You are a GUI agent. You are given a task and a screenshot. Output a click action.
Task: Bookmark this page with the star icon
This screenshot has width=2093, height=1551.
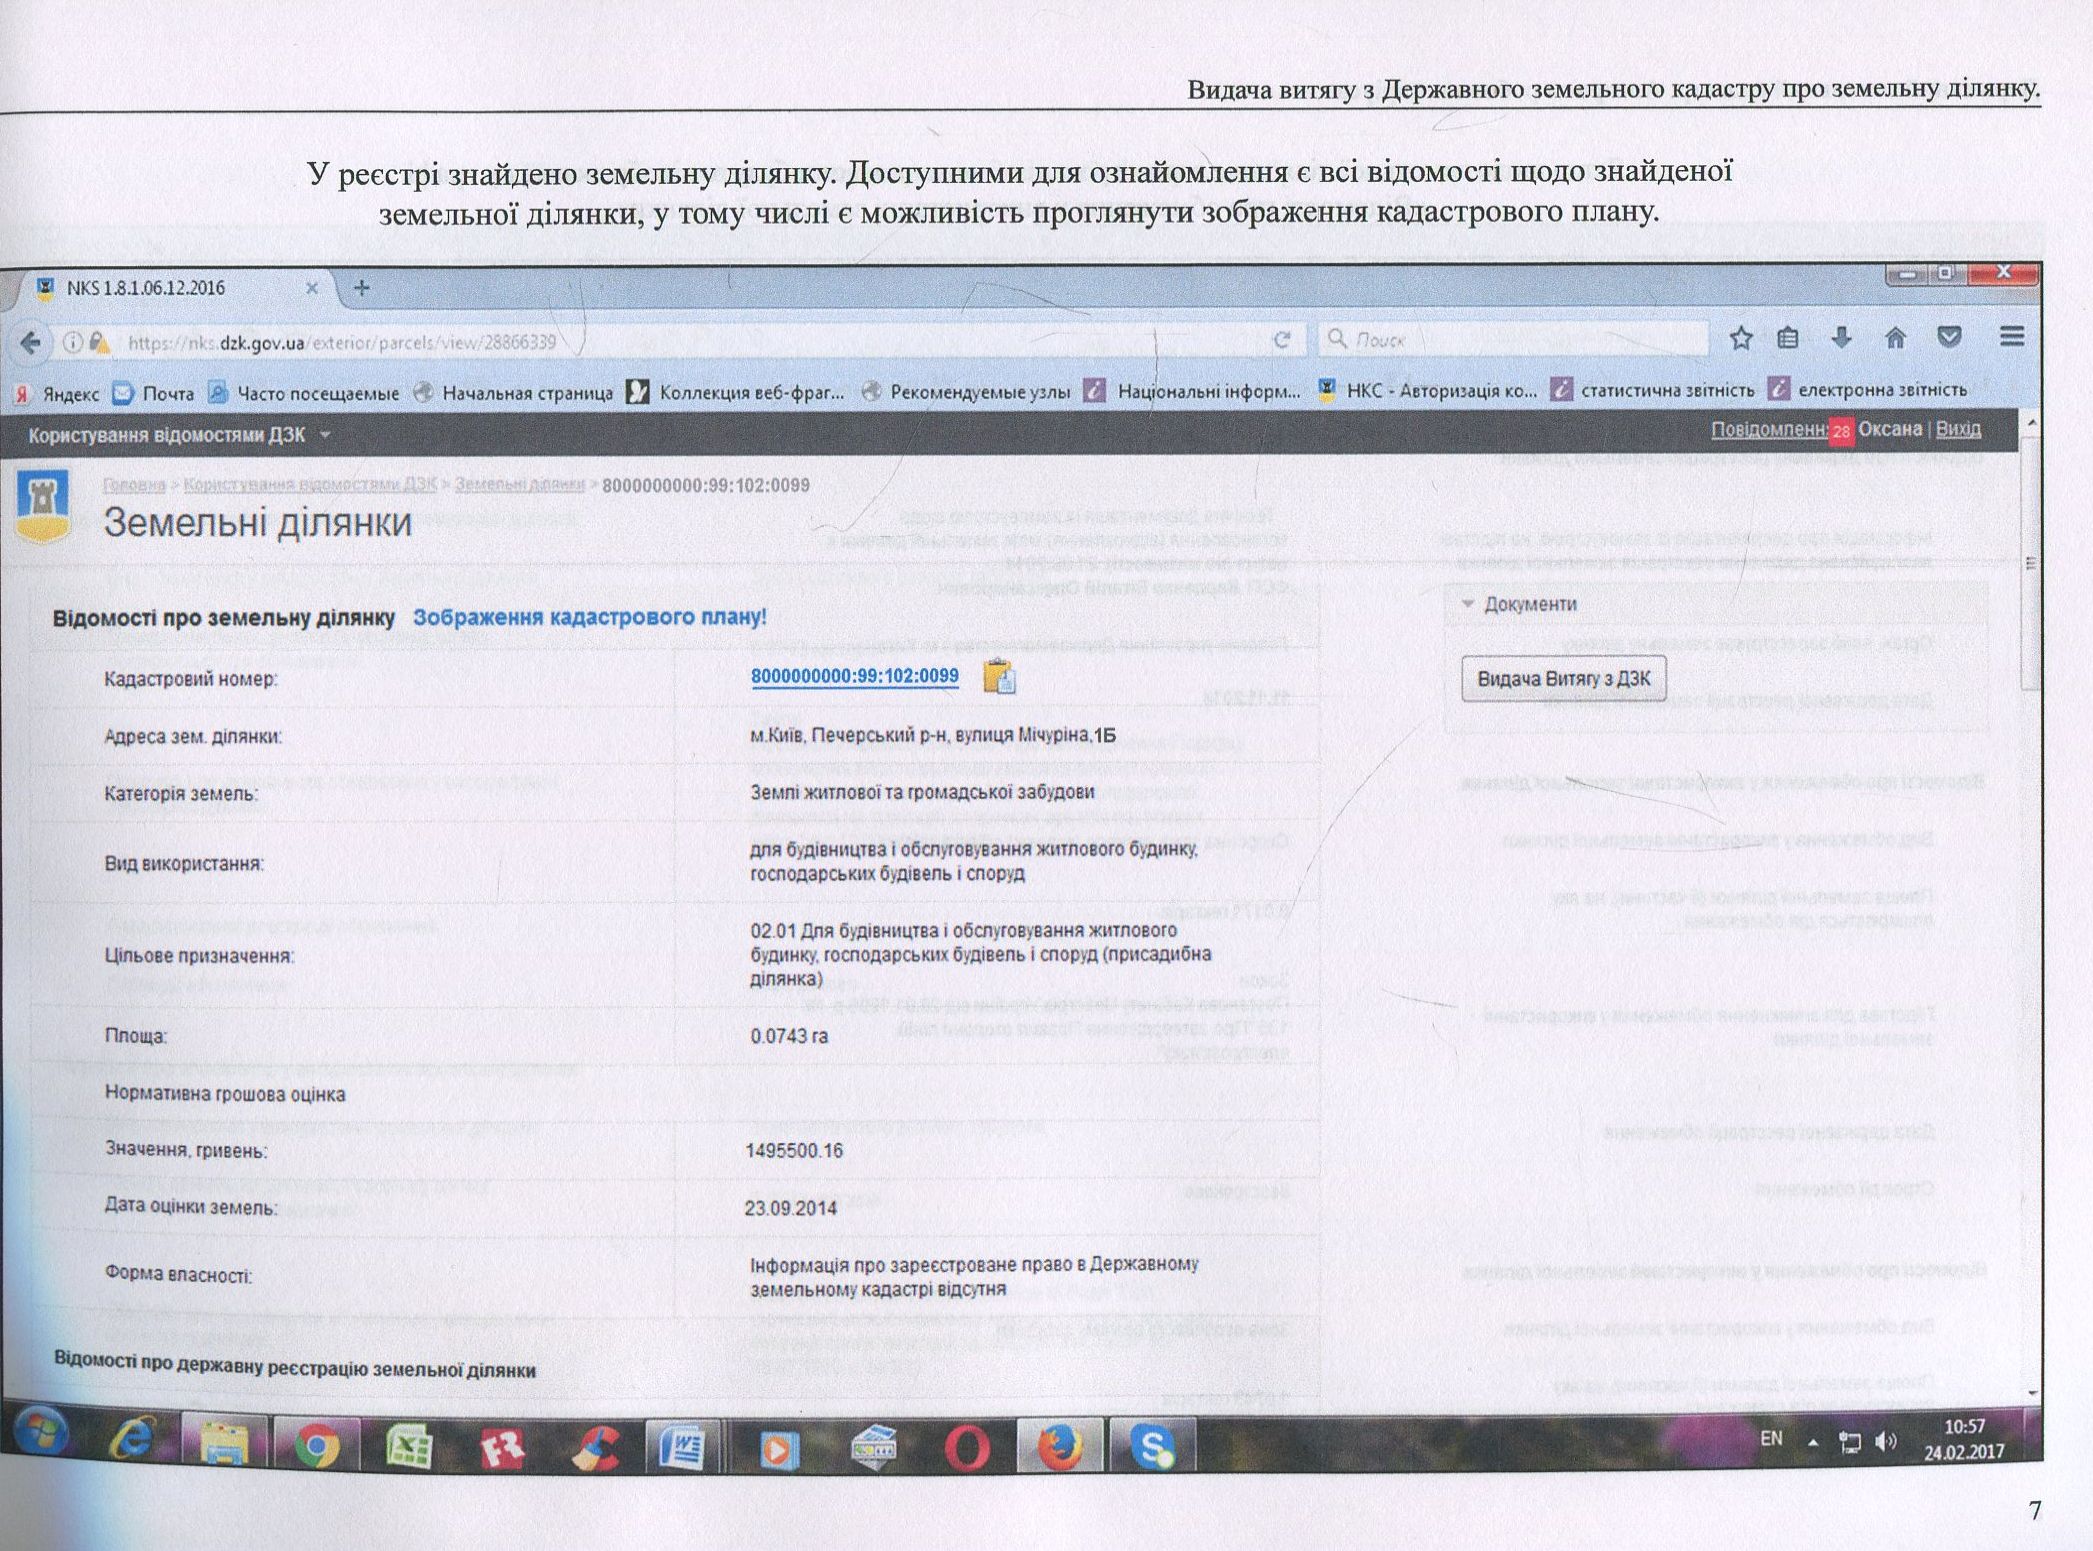(x=1740, y=339)
